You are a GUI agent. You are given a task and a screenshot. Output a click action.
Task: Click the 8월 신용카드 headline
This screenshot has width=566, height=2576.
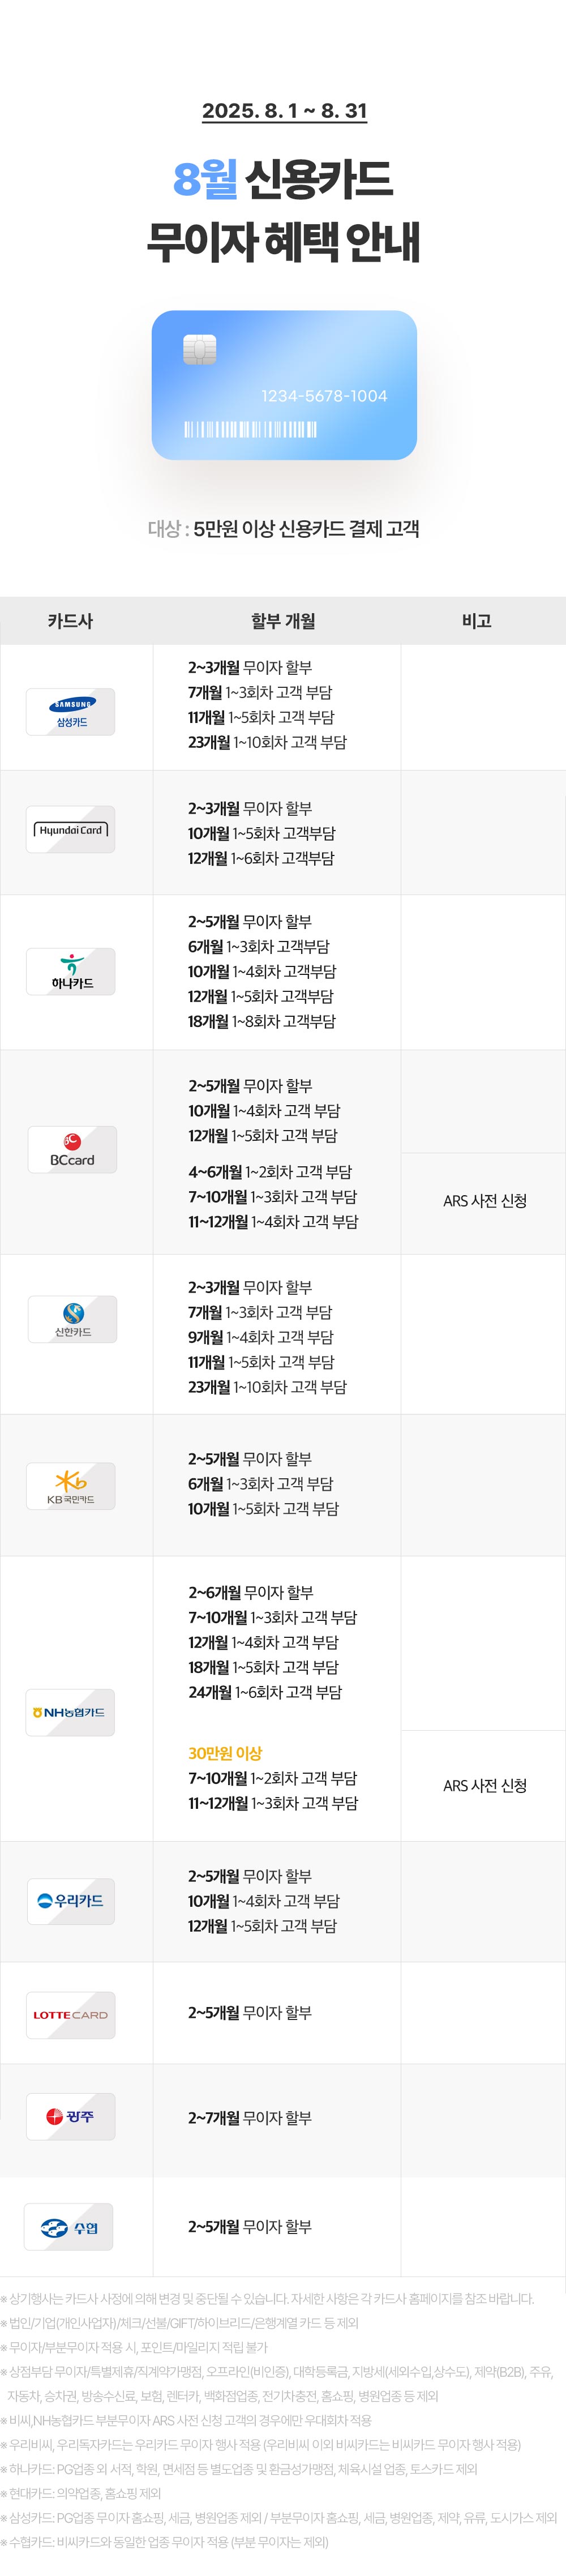click(x=283, y=179)
